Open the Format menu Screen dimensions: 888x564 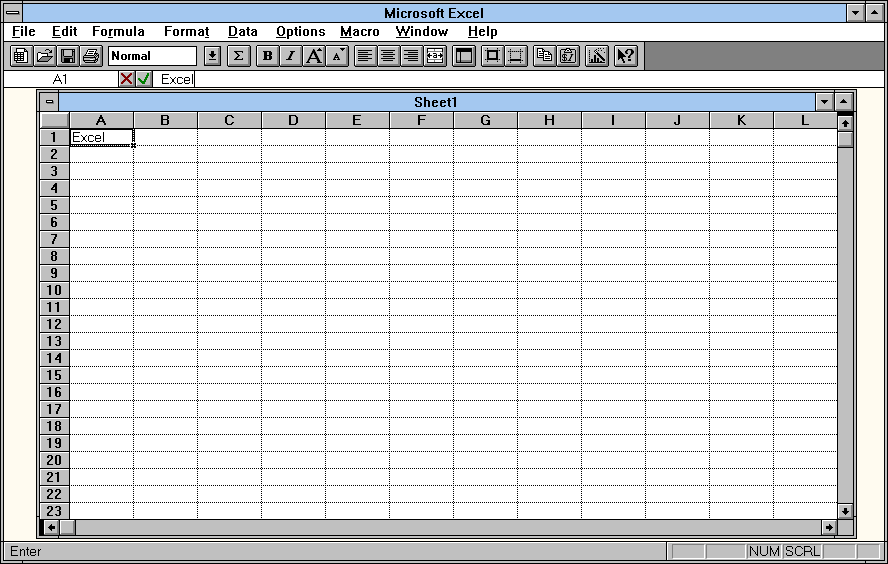(187, 32)
